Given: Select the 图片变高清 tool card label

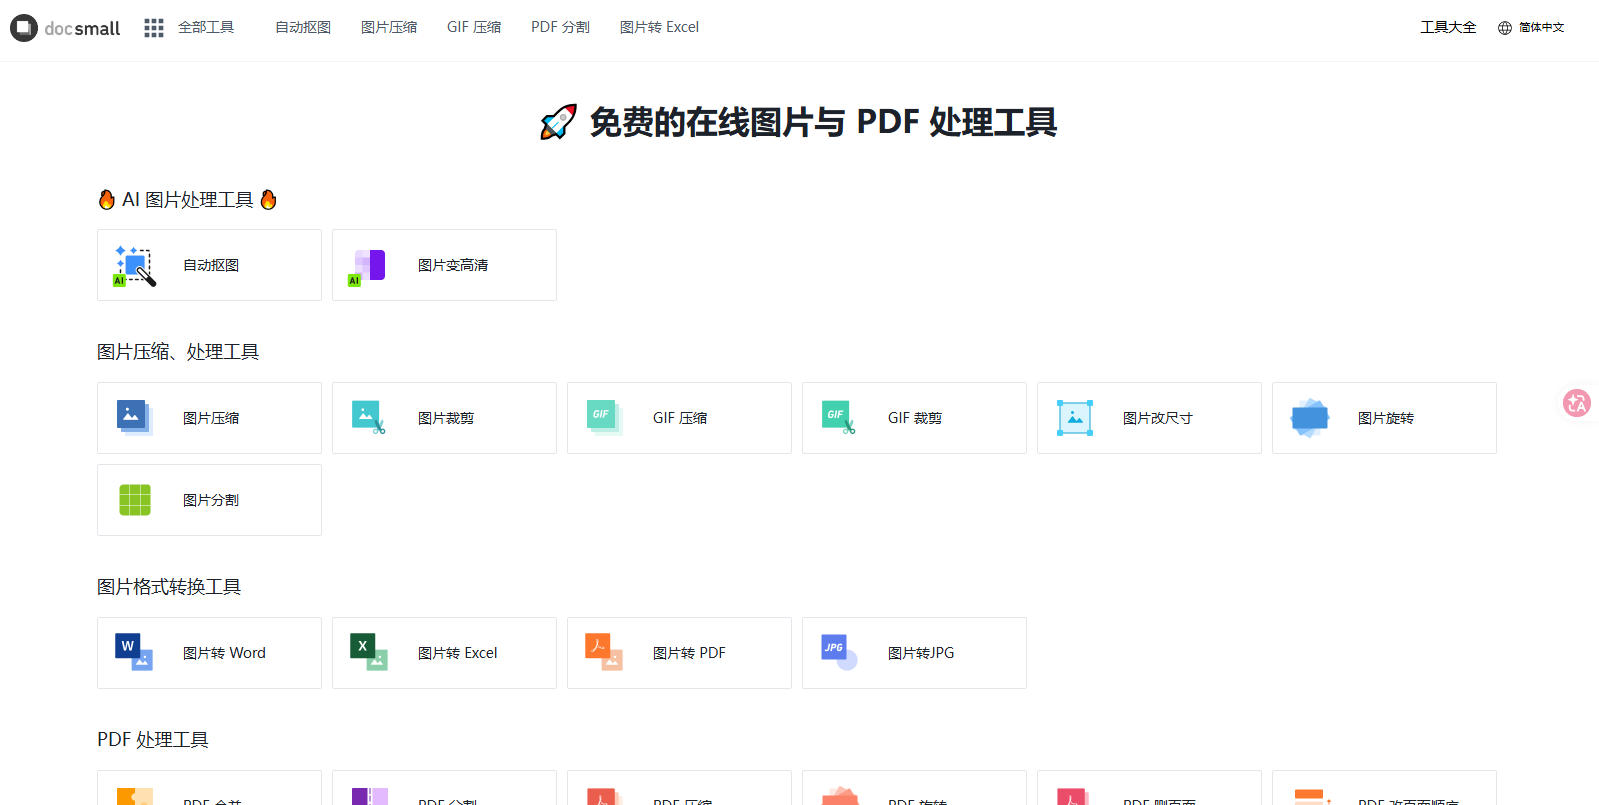Looking at the screenshot, I should pyautogui.click(x=453, y=265).
